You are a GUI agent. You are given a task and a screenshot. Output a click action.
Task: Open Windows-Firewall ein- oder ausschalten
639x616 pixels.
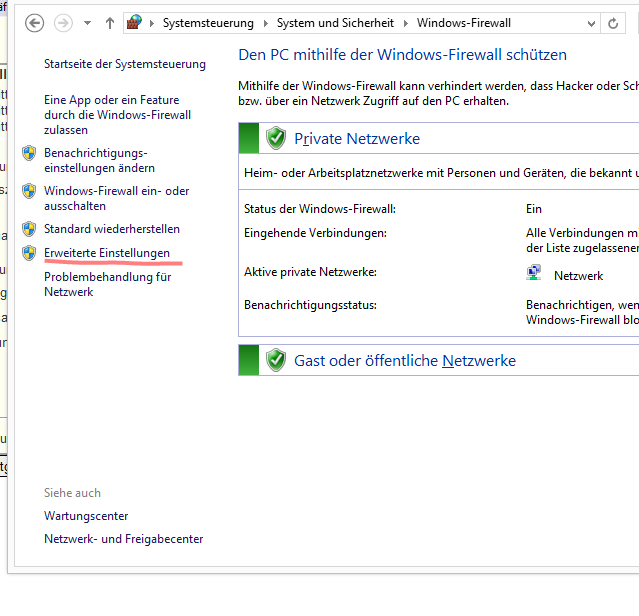coord(117,198)
